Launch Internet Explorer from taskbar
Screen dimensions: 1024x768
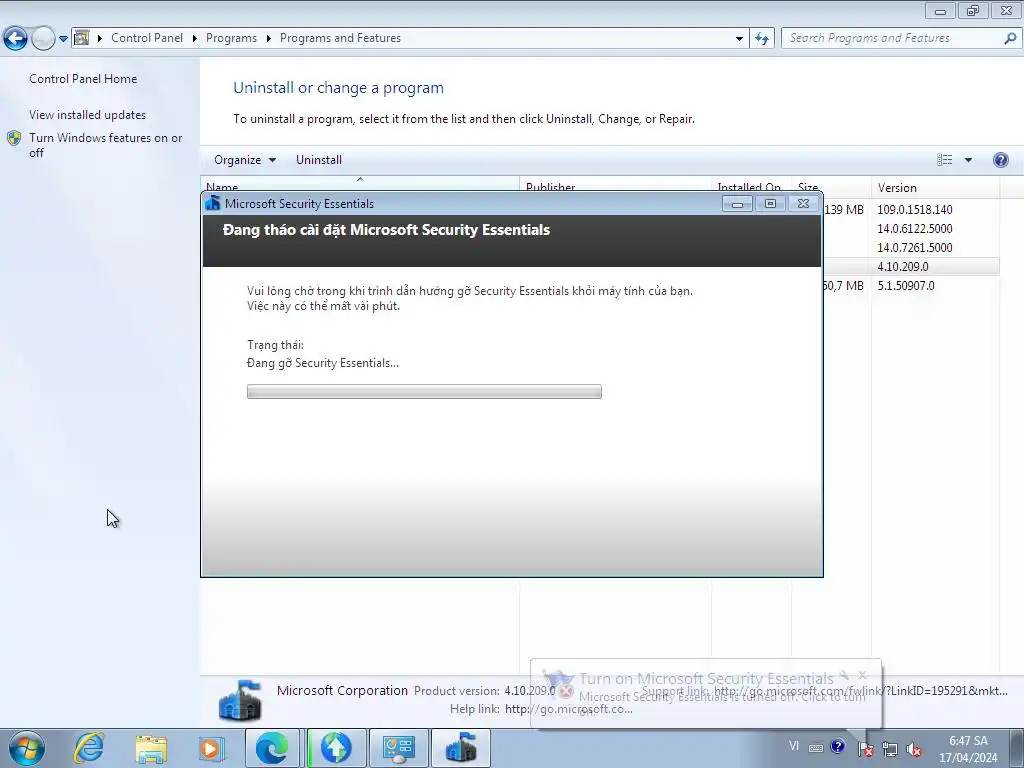pos(89,748)
